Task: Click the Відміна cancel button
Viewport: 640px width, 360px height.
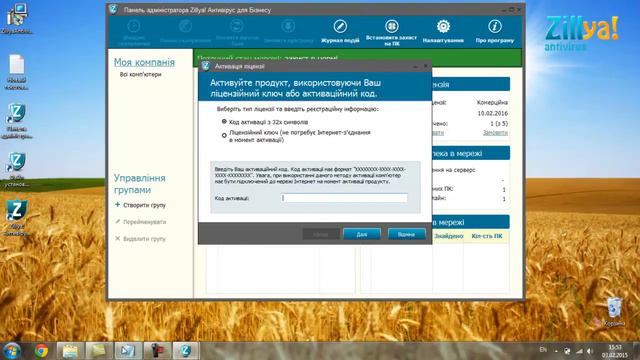Action: 406,234
